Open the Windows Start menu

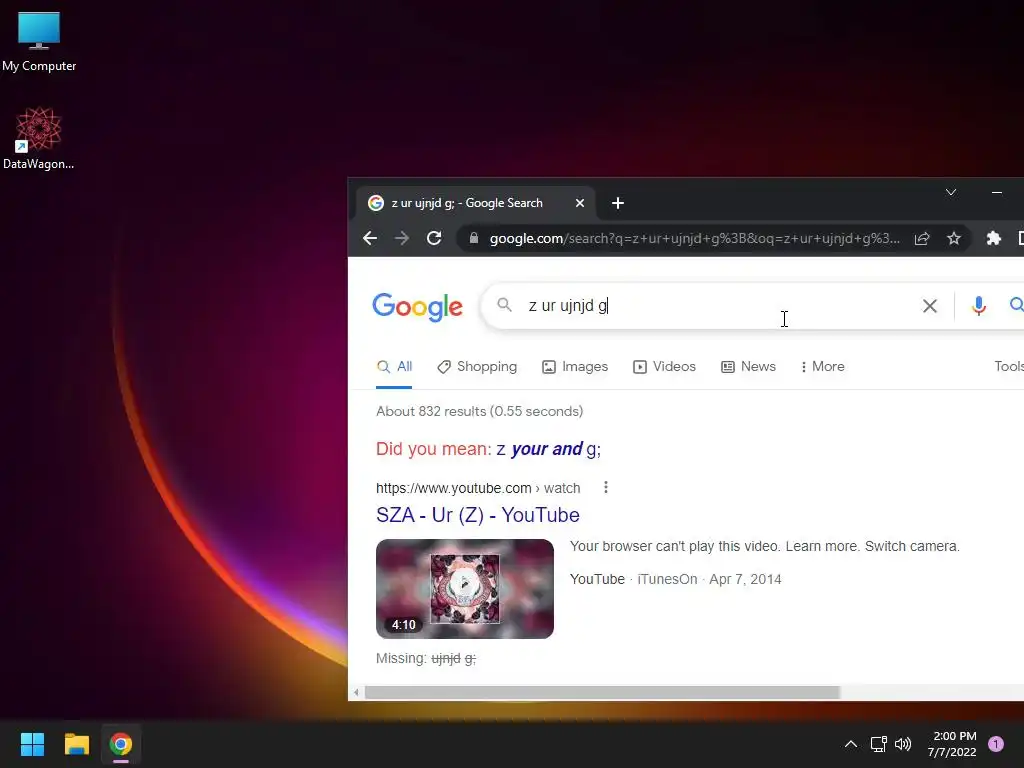[32, 744]
